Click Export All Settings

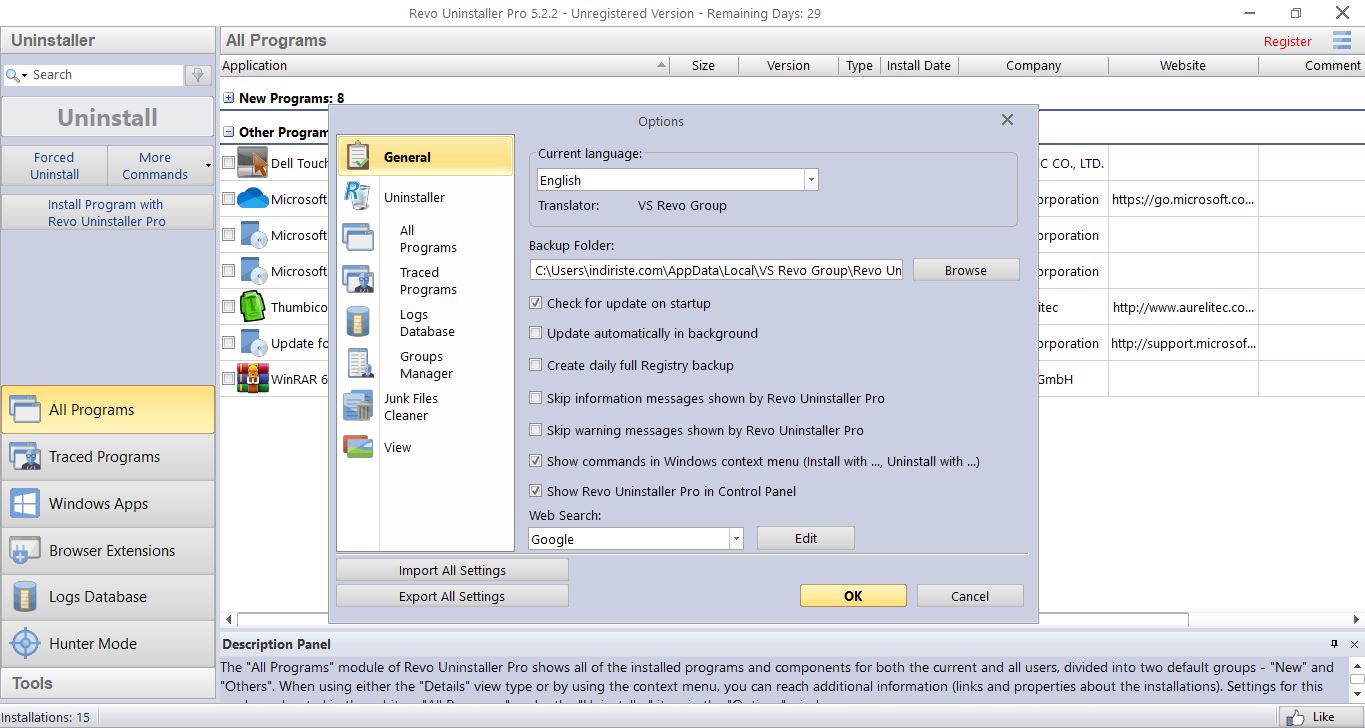[x=452, y=596]
